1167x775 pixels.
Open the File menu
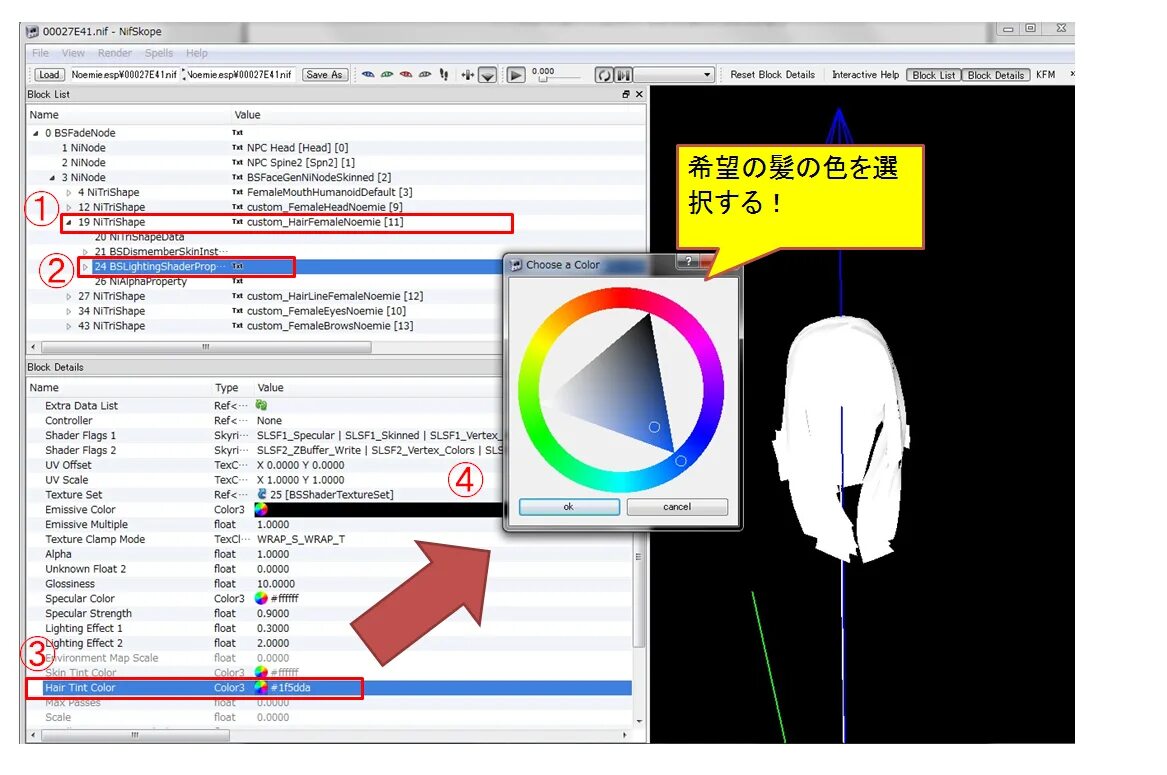(40, 53)
